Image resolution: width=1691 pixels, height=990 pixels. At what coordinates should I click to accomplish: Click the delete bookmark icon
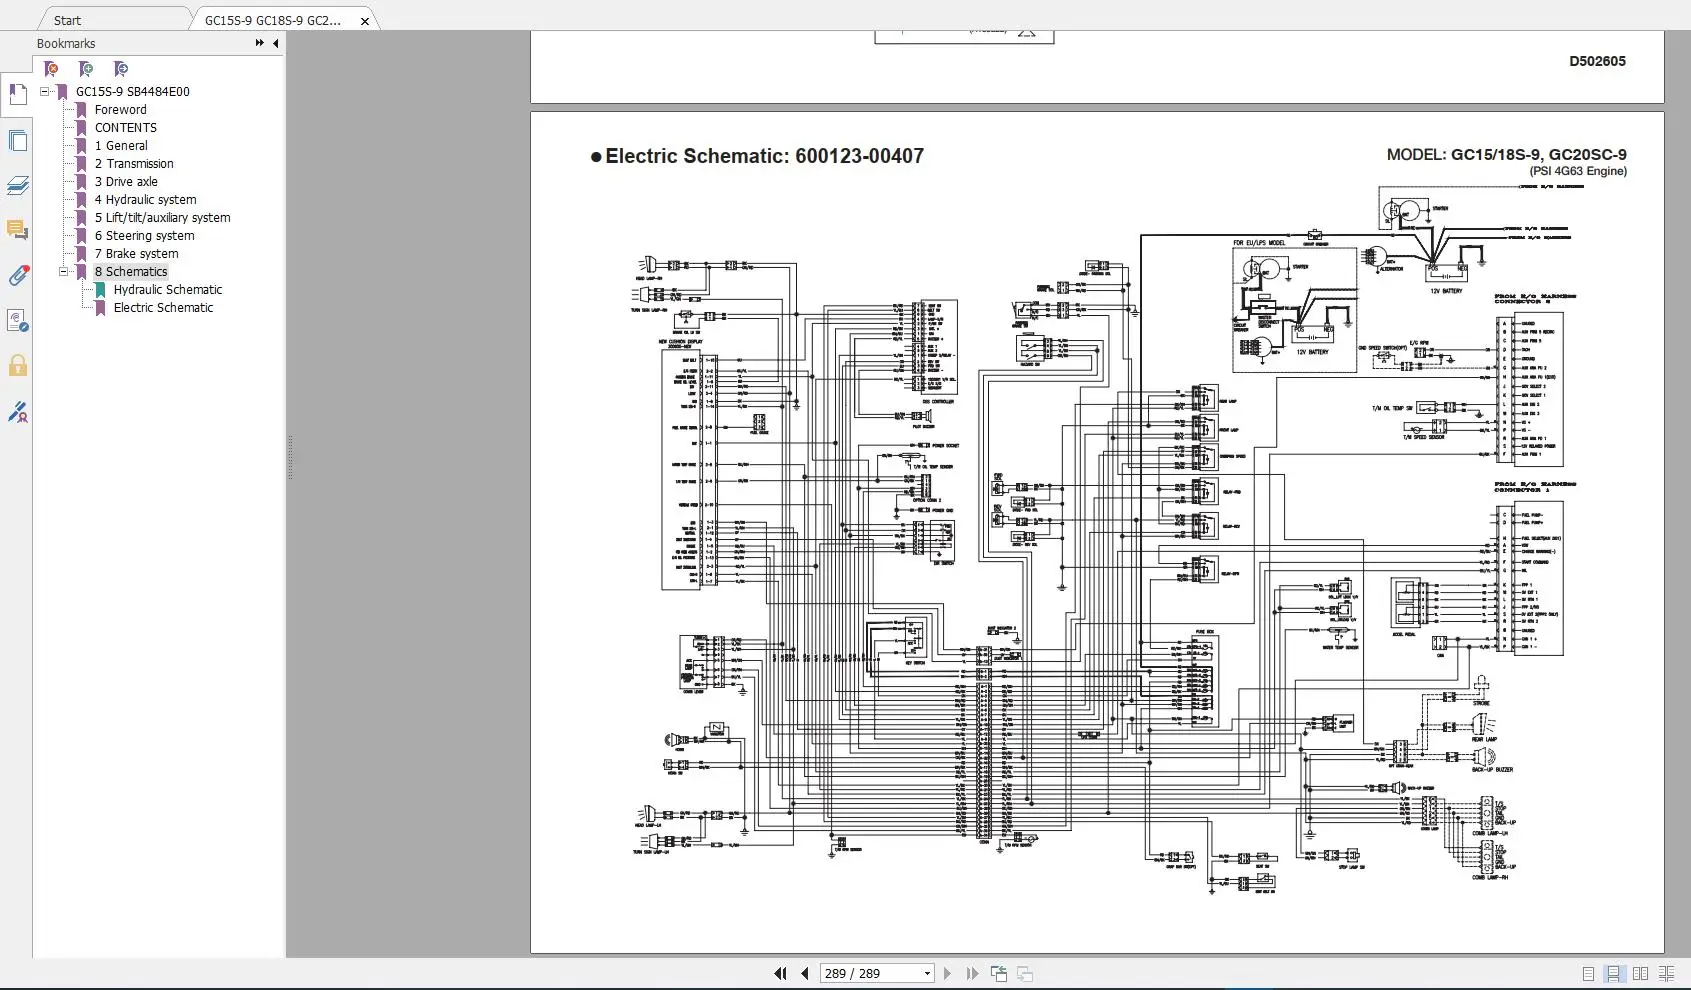pyautogui.click(x=51, y=69)
